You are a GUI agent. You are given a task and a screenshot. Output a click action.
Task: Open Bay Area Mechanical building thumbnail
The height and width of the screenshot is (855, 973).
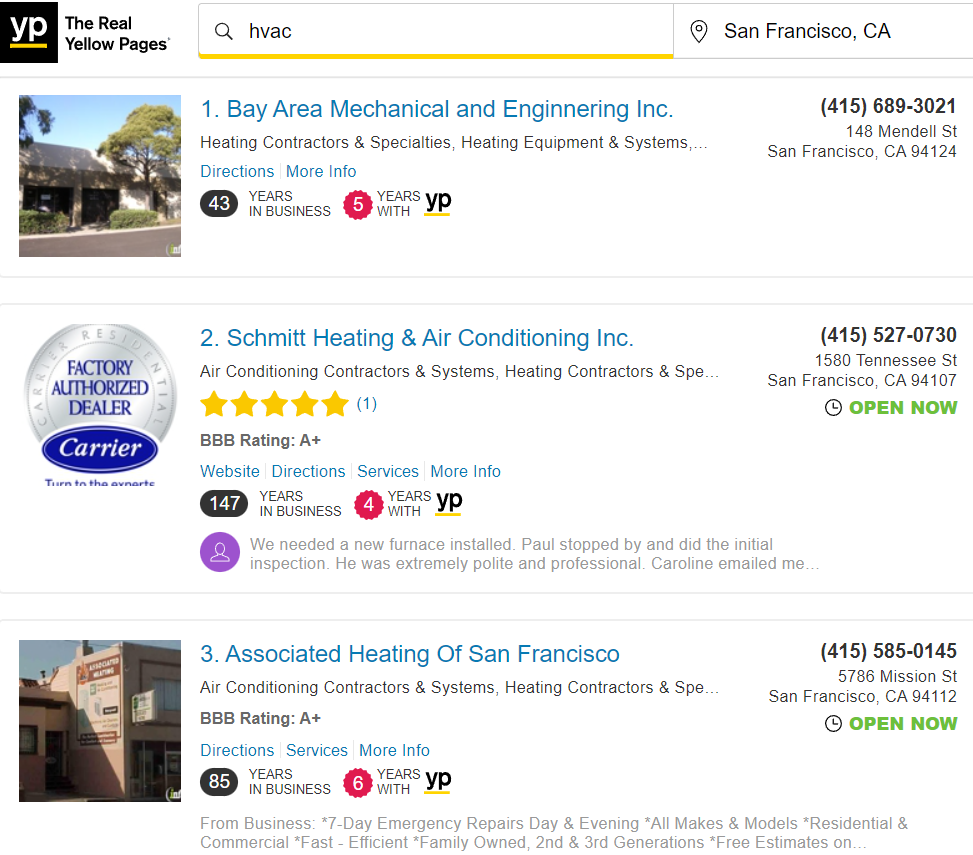(x=100, y=176)
